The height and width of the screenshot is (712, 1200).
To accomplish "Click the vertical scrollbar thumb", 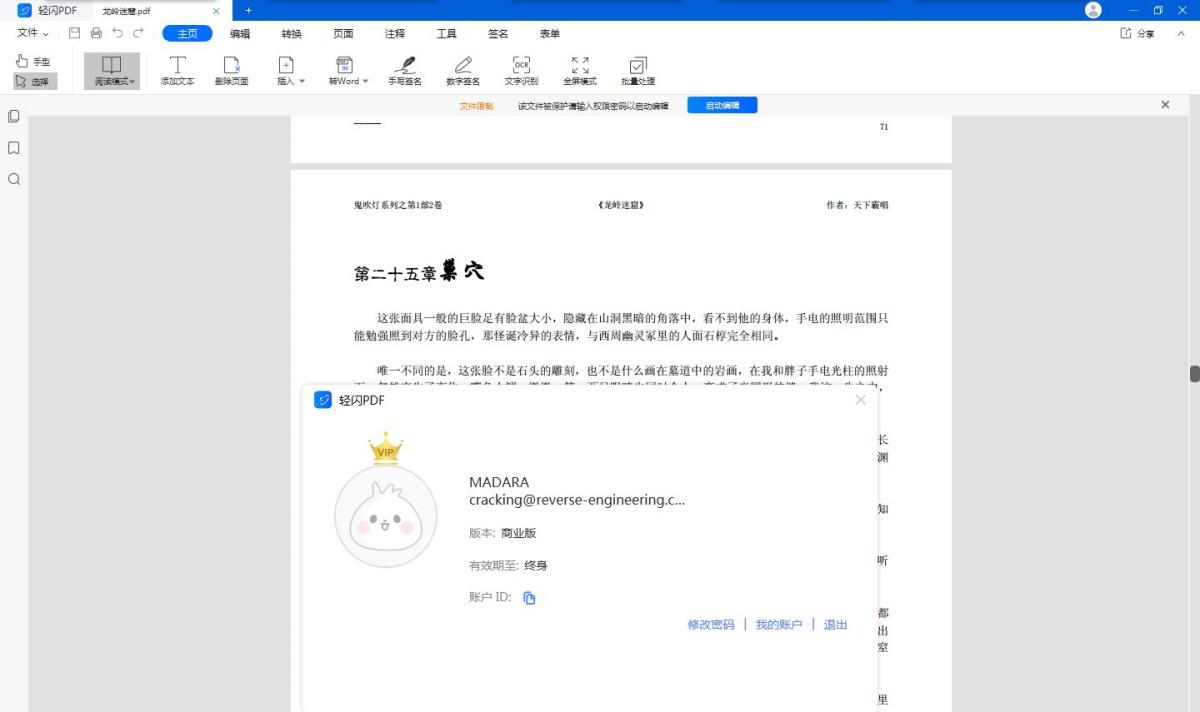I will [x=1194, y=373].
